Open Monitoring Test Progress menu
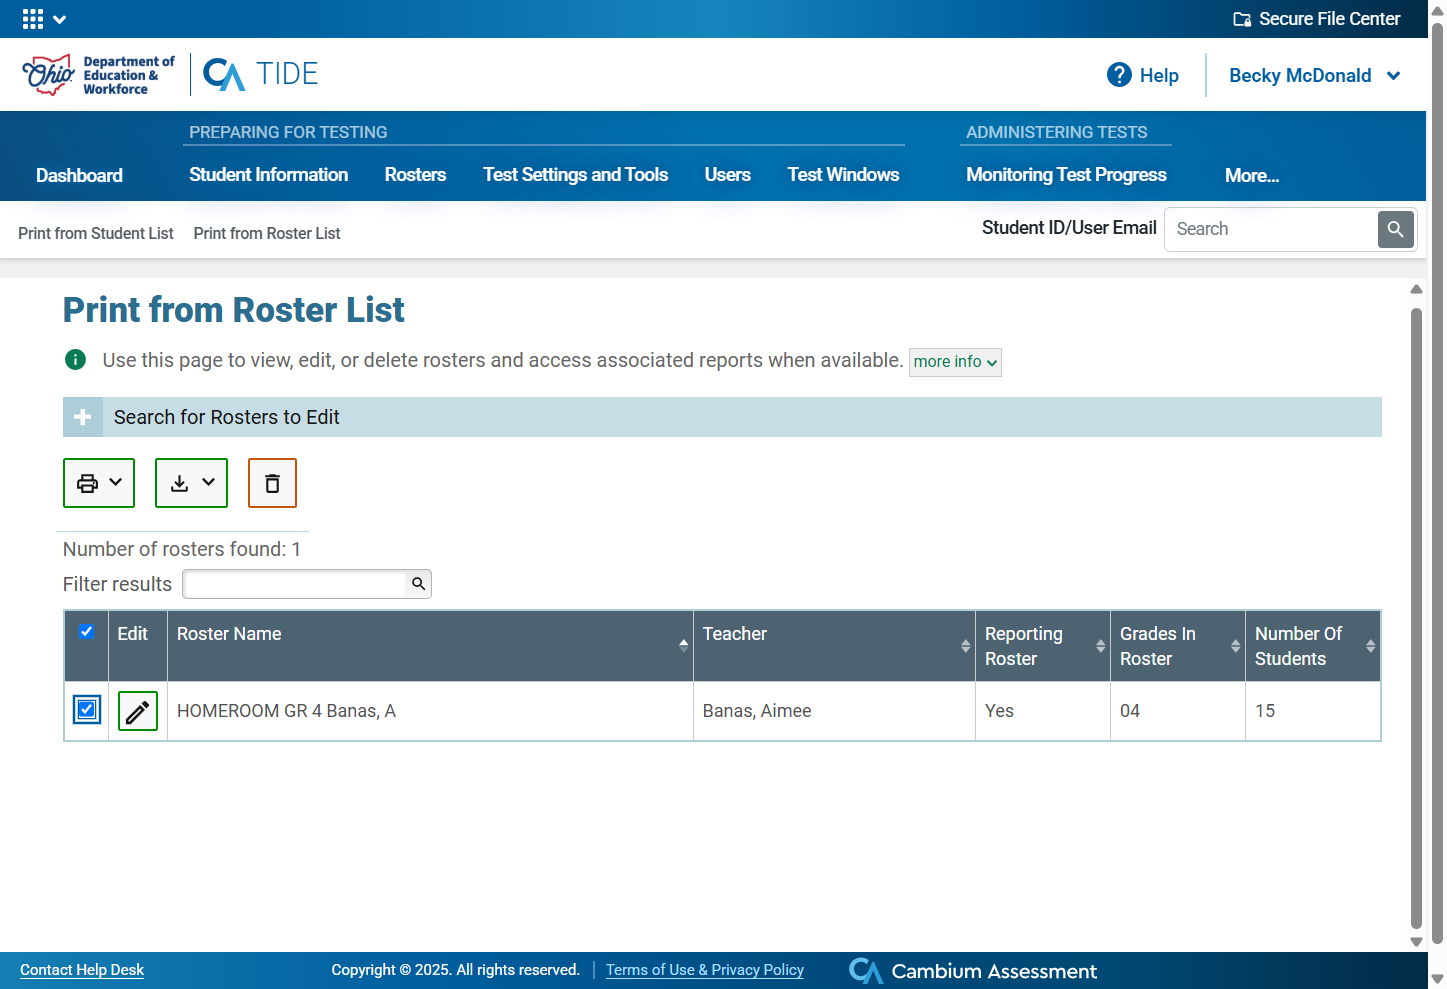 1066,174
